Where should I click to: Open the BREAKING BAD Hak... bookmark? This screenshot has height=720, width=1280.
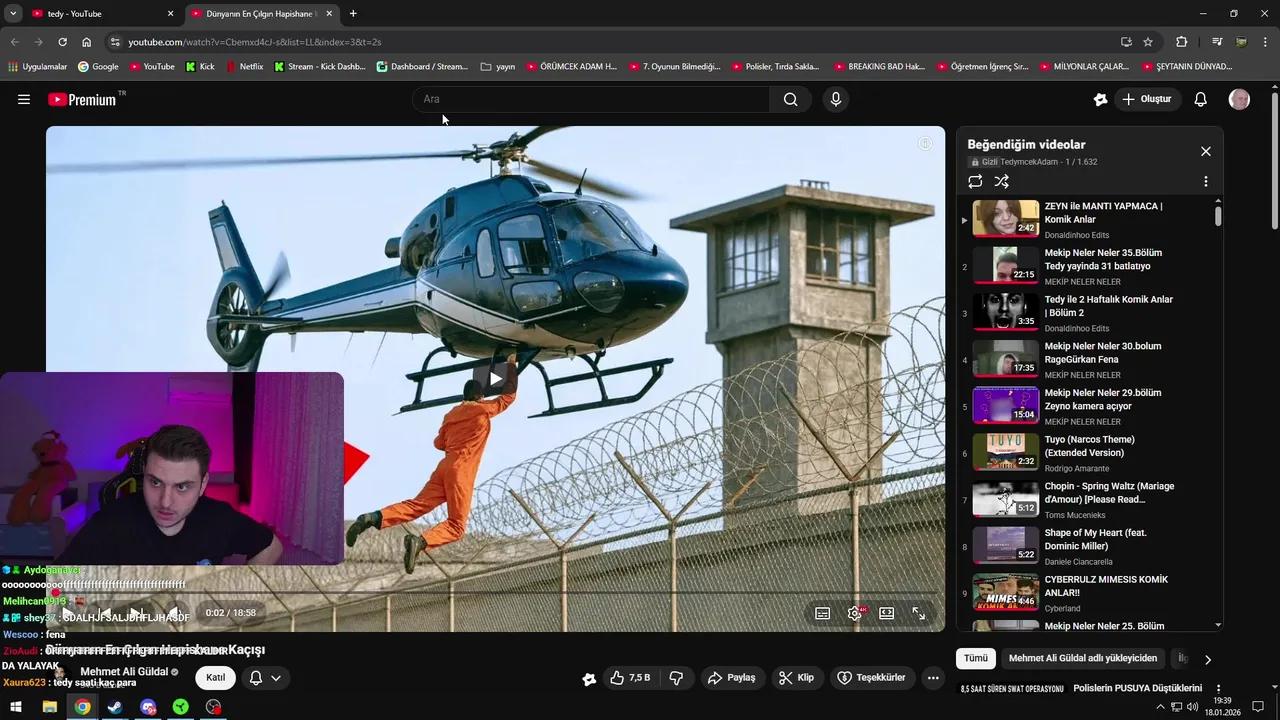(x=878, y=67)
